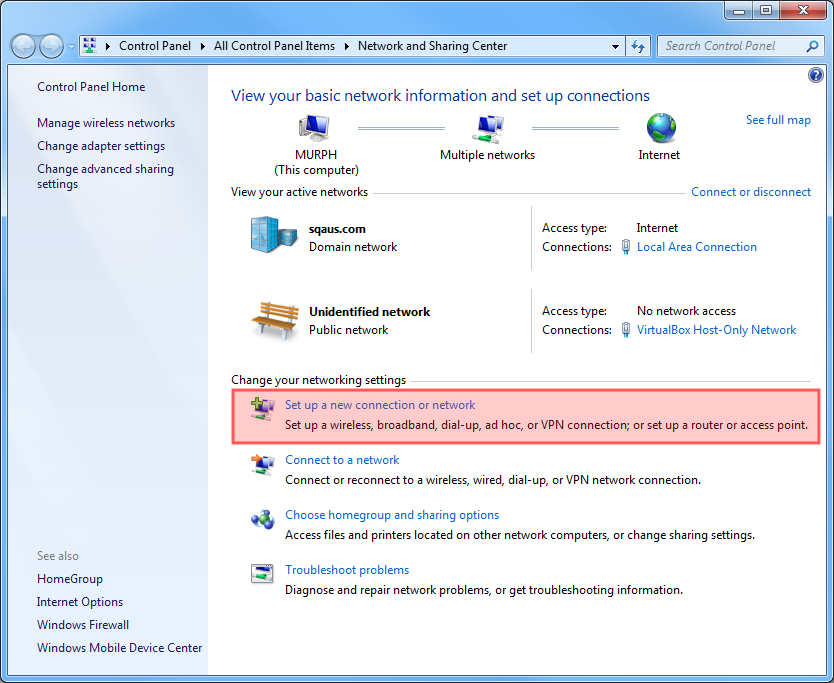Click the sqaus.com domain network icon

(274, 236)
